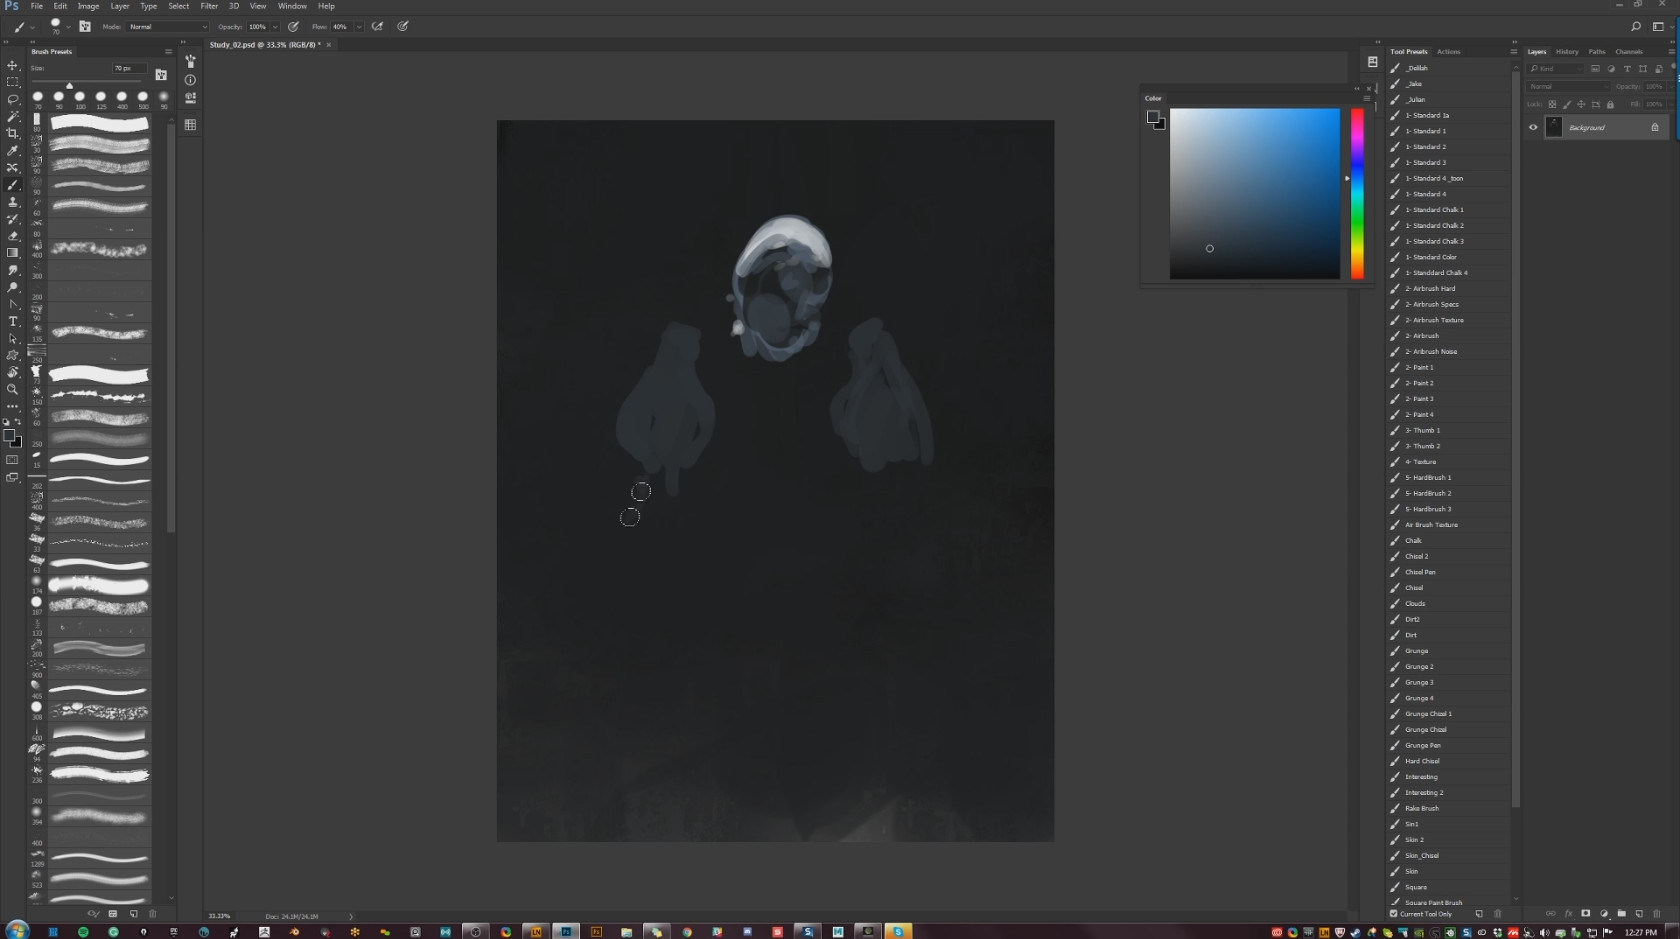Open the brush Mode dropdown set to Normal
Screen dimensions: 1680x939
point(166,27)
